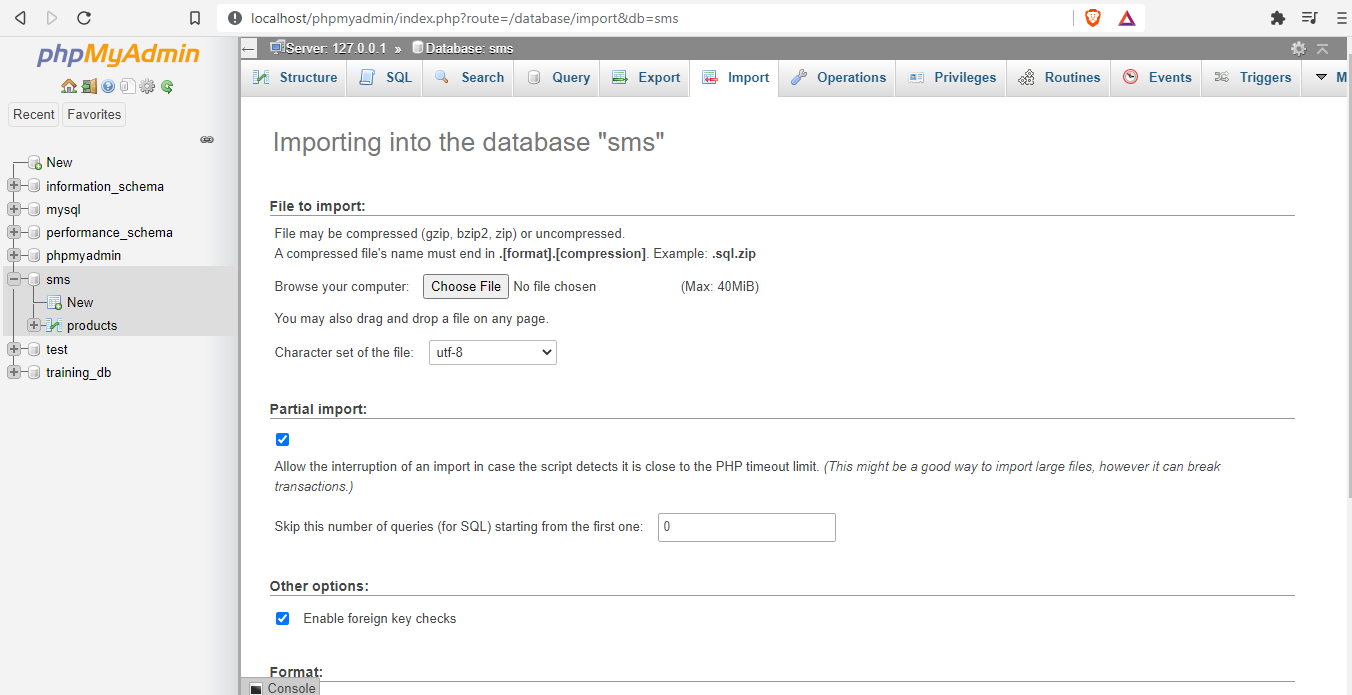
Task: Click the documentation page icon in the sidebar
Action: (127, 85)
